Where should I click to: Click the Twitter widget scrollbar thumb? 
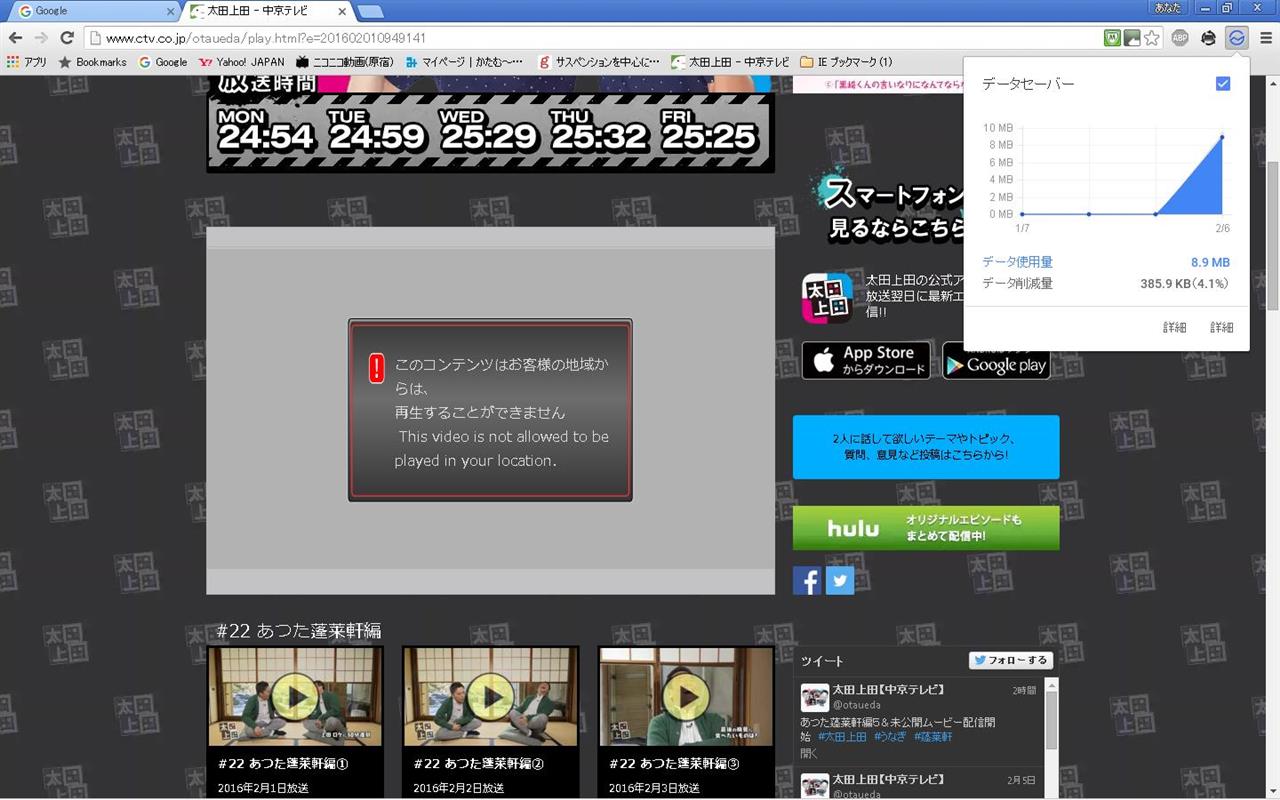1052,720
